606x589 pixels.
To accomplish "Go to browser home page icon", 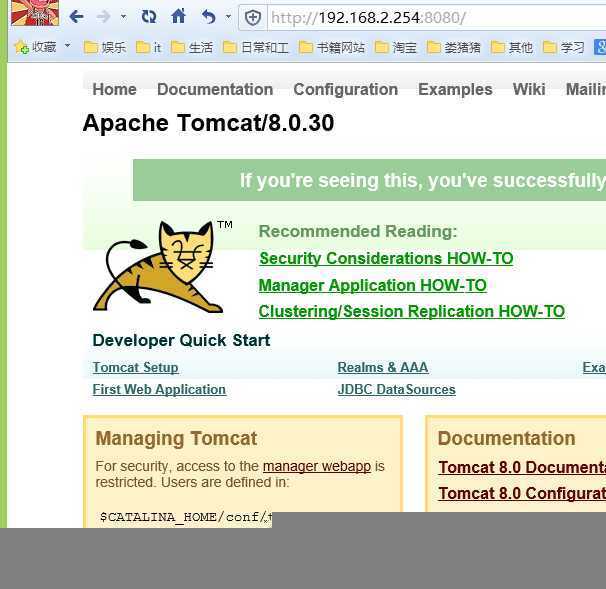I will pos(178,17).
